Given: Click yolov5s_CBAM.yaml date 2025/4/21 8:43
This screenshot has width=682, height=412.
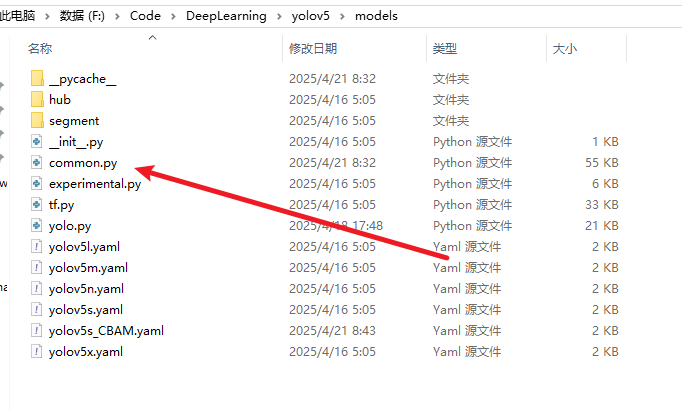Looking at the screenshot, I should click(332, 331).
